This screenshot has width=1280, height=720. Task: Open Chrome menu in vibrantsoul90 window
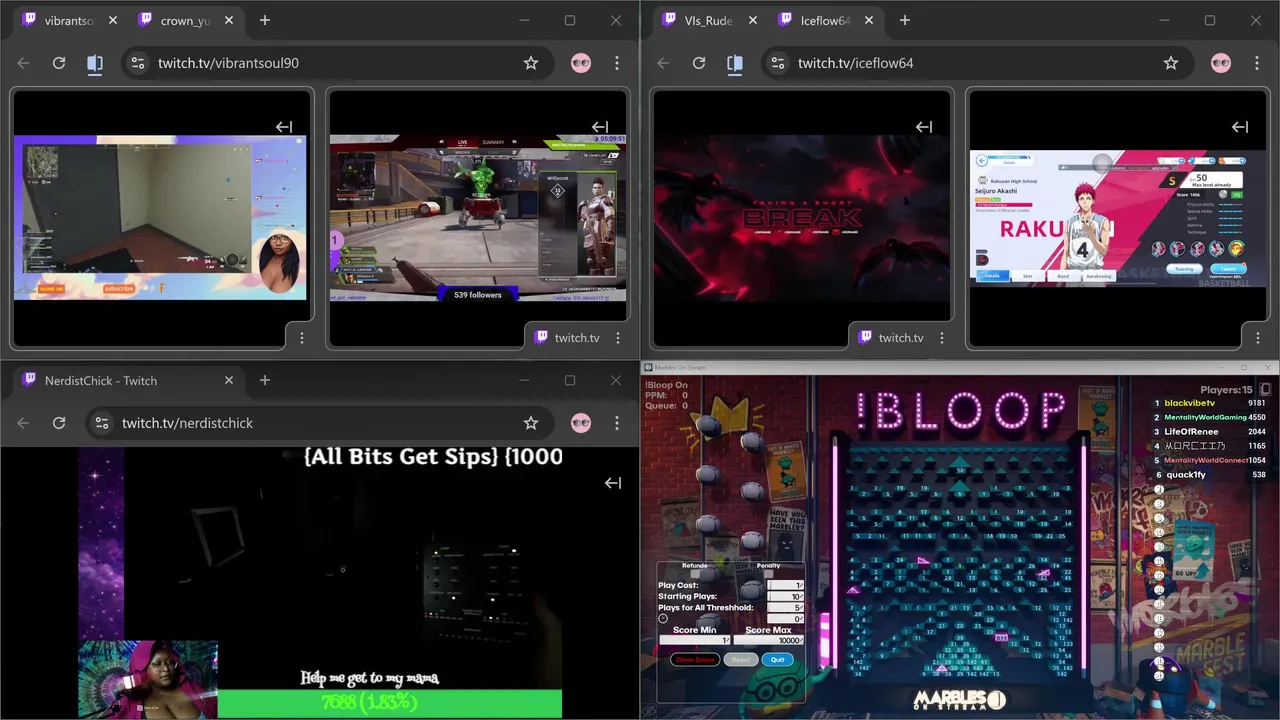617,63
